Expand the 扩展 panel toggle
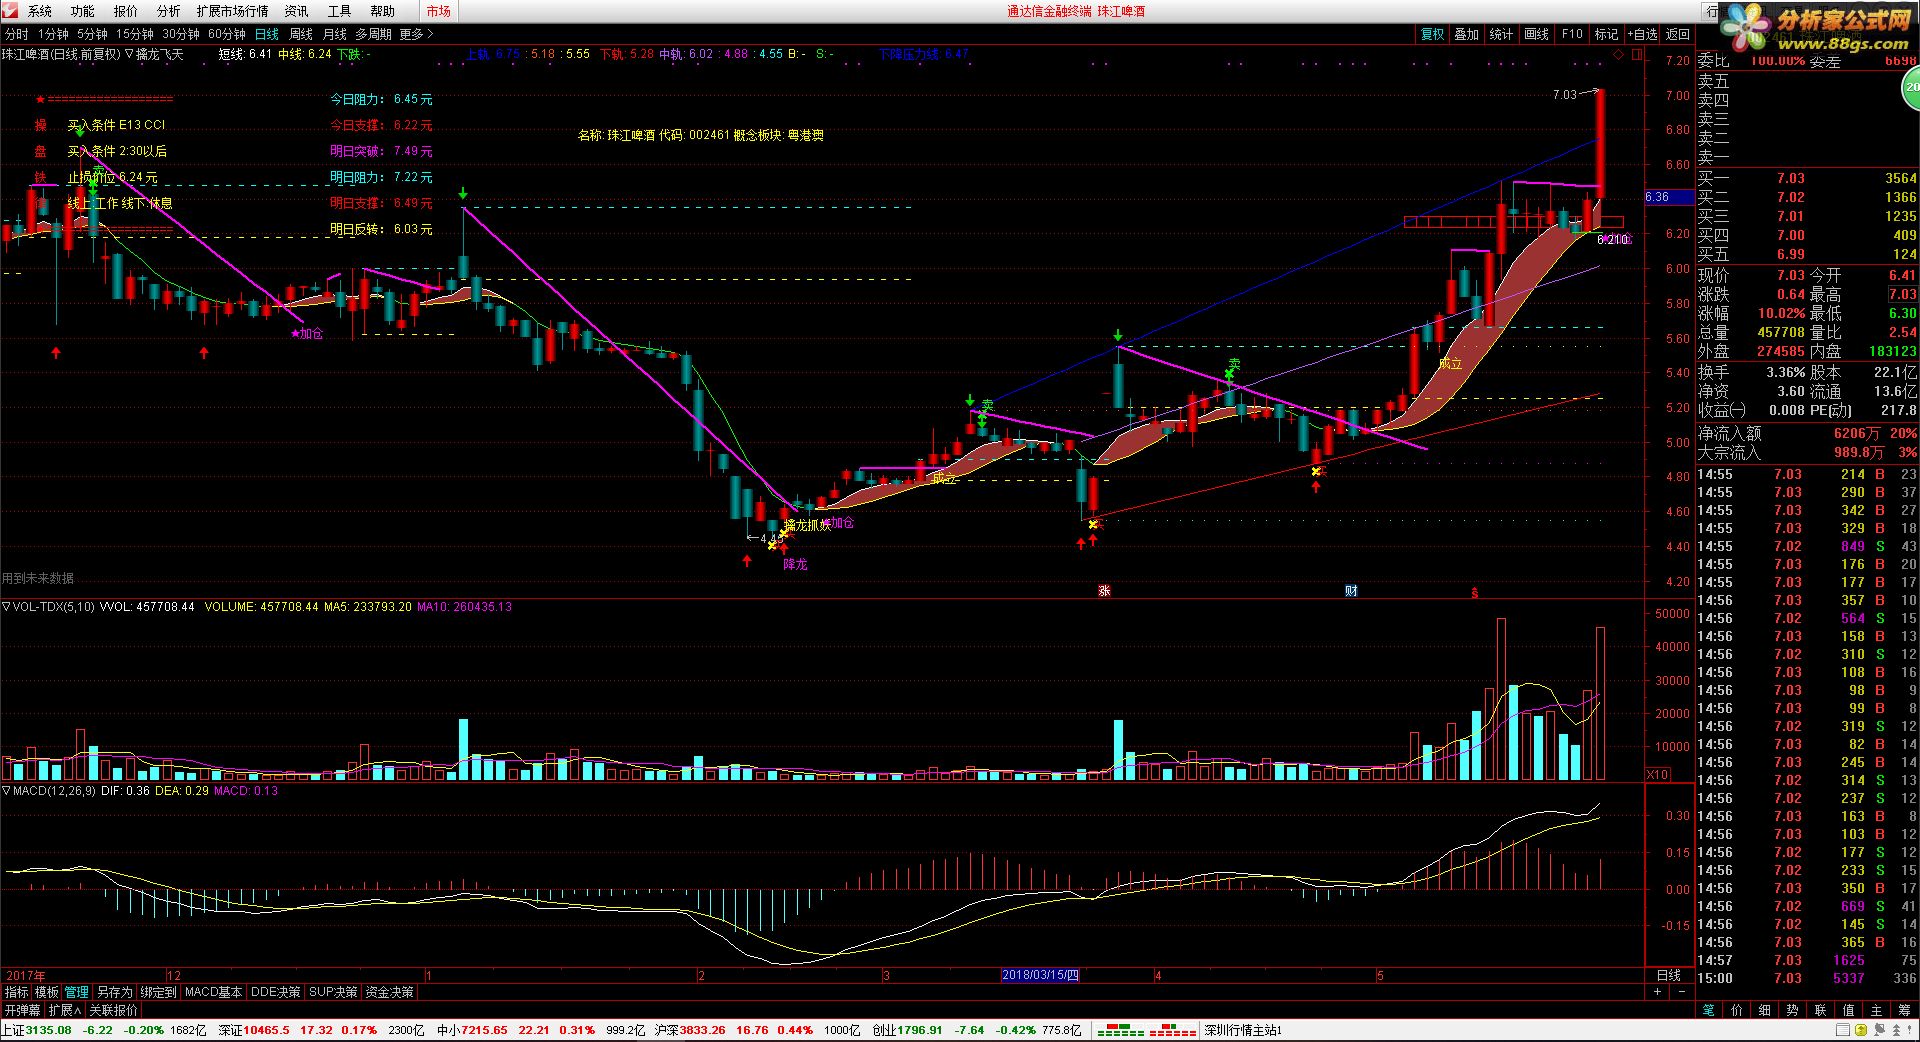The width and height of the screenshot is (1920, 1042). coord(65,1010)
